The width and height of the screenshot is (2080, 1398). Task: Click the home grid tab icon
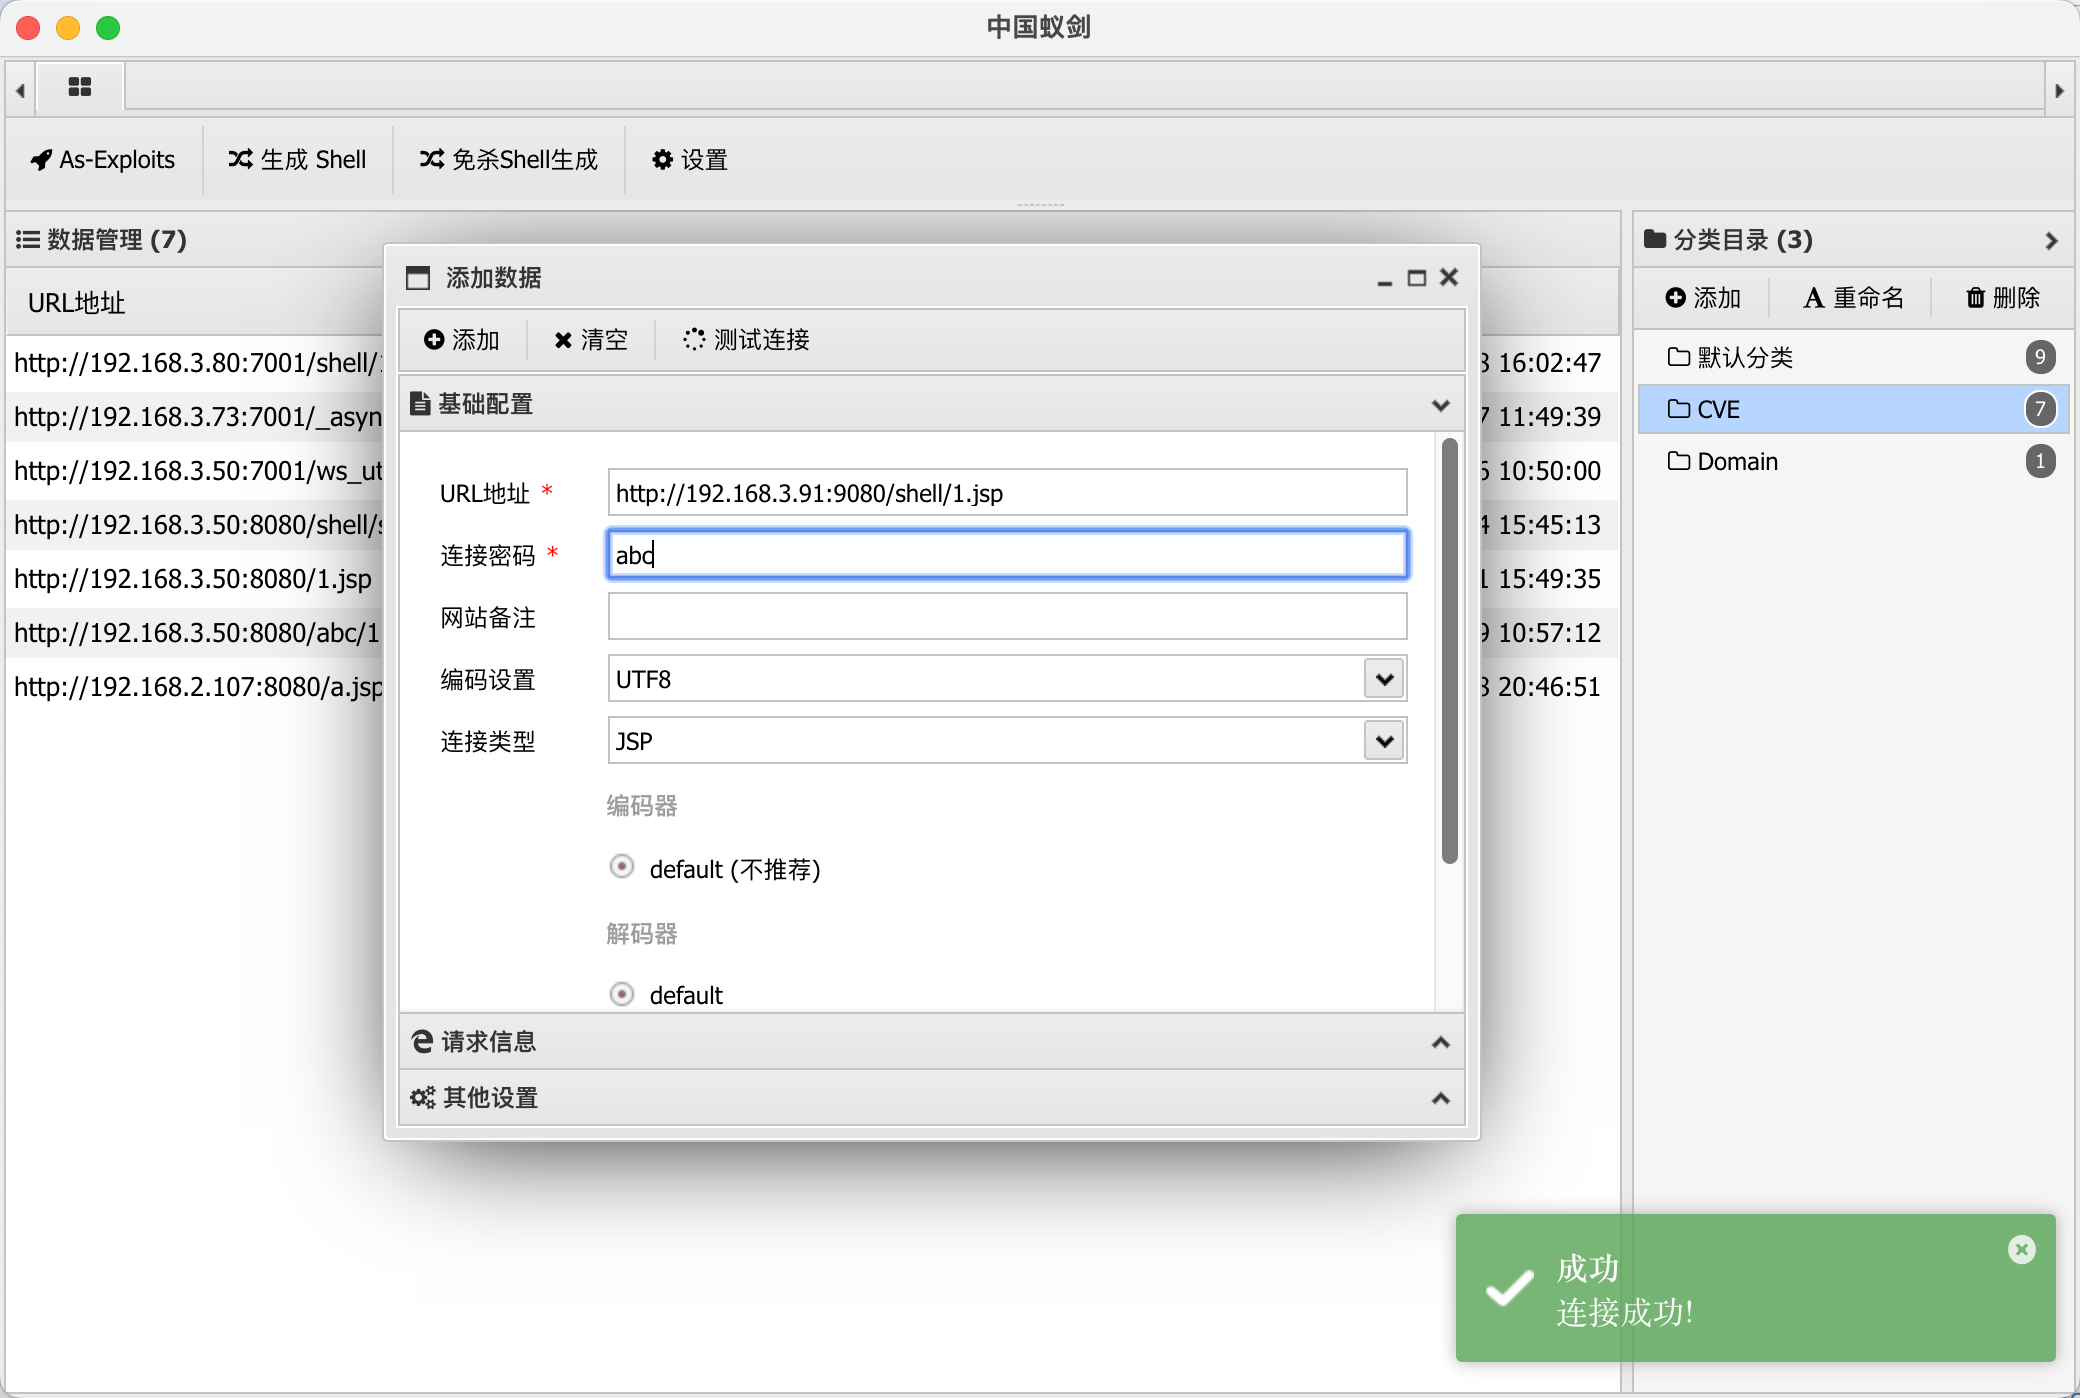[80, 88]
